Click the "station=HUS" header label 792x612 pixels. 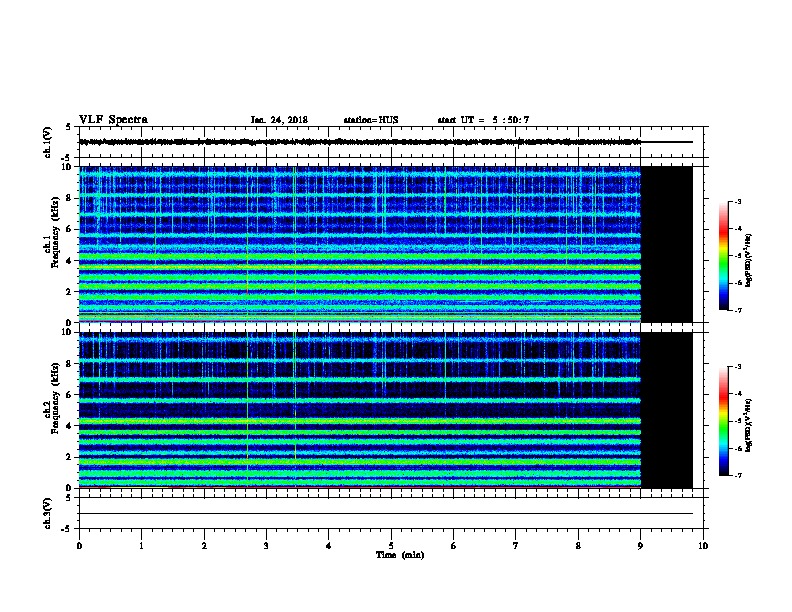point(371,120)
